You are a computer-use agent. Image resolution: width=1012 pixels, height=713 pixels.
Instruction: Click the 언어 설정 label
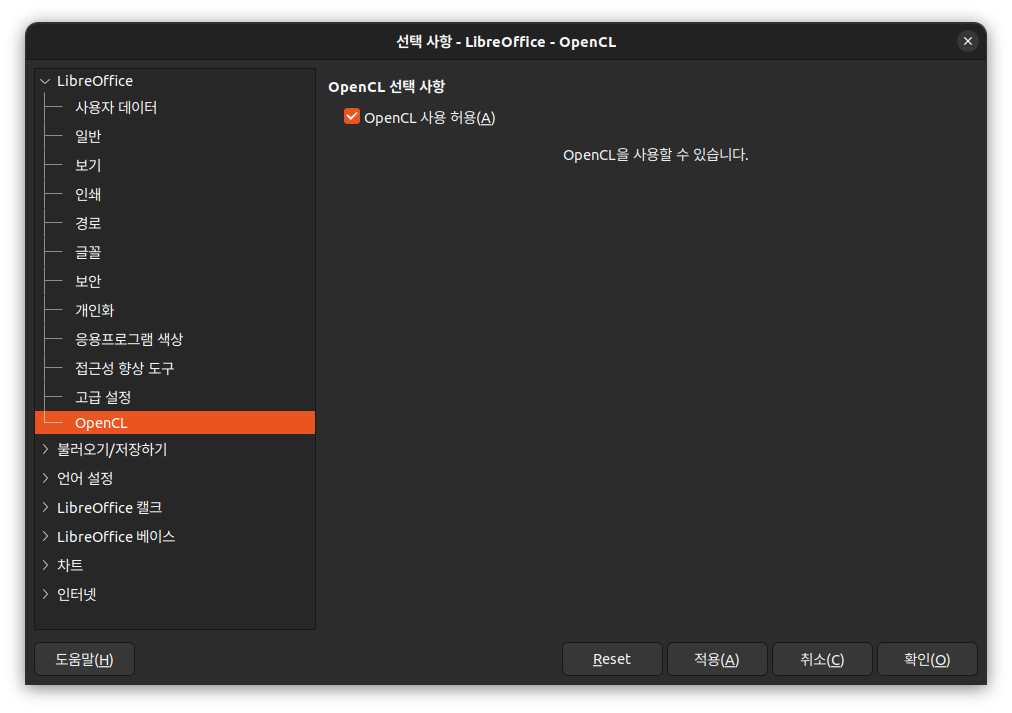tap(85, 479)
